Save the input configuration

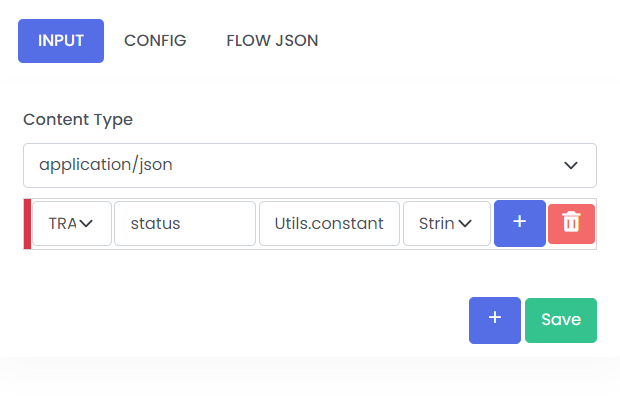(x=561, y=320)
